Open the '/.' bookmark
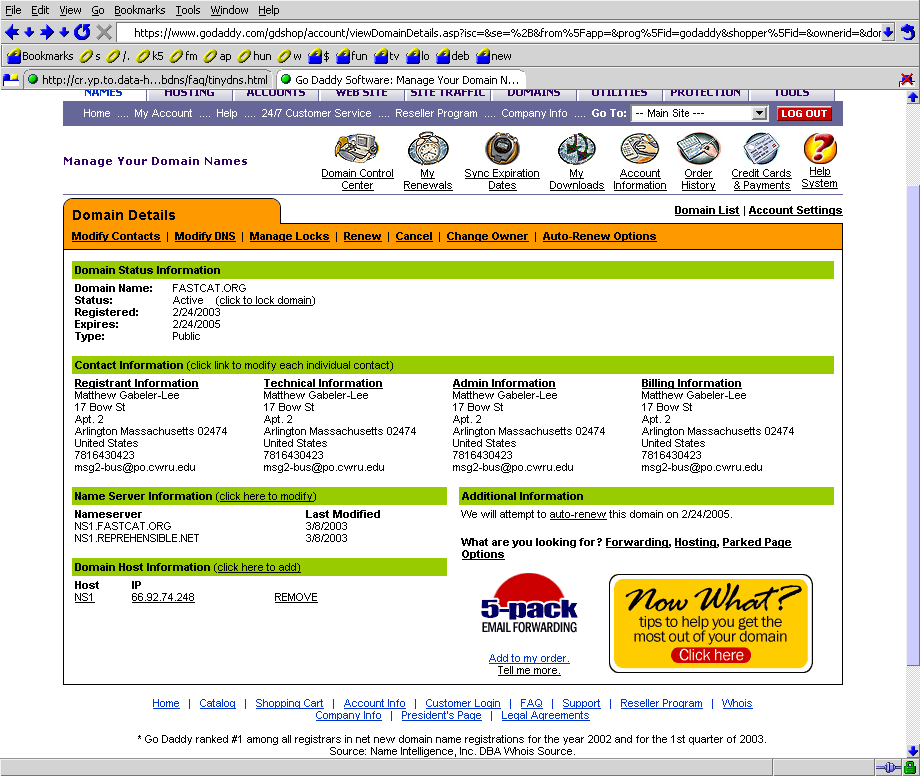This screenshot has width=920, height=776. pyautogui.click(x=119, y=56)
